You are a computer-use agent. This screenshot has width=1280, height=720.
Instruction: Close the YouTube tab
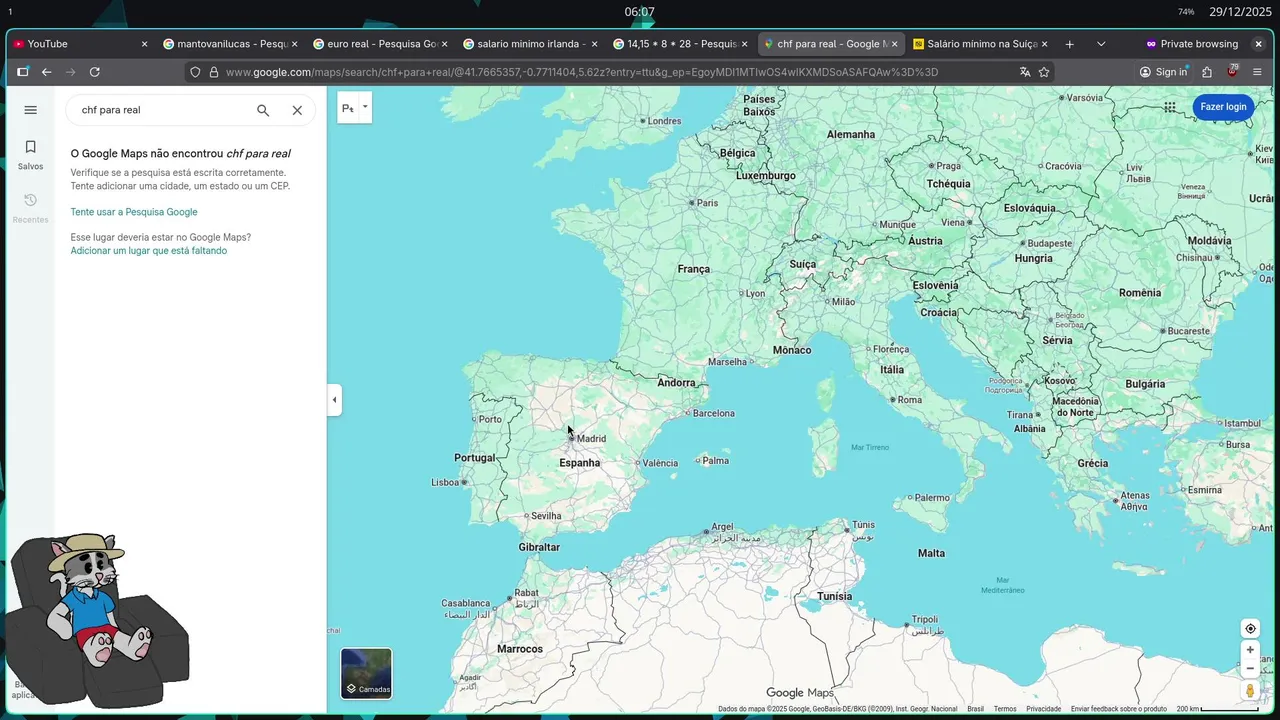144,44
